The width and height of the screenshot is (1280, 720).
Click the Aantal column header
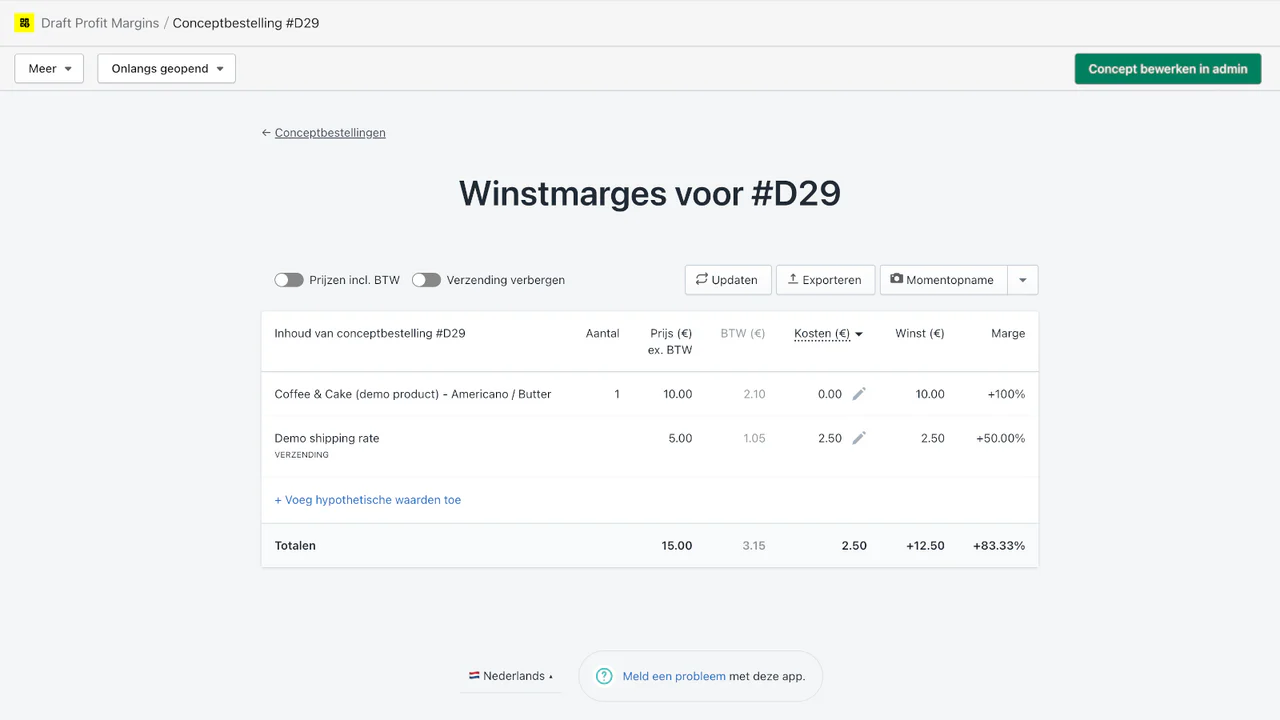[x=603, y=333]
